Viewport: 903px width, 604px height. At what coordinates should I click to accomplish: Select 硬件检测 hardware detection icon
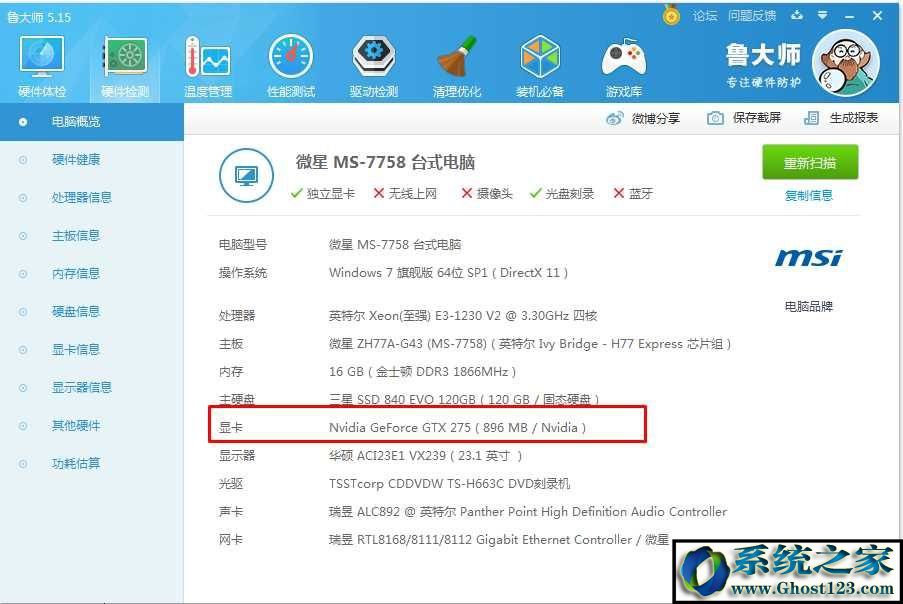click(125, 66)
